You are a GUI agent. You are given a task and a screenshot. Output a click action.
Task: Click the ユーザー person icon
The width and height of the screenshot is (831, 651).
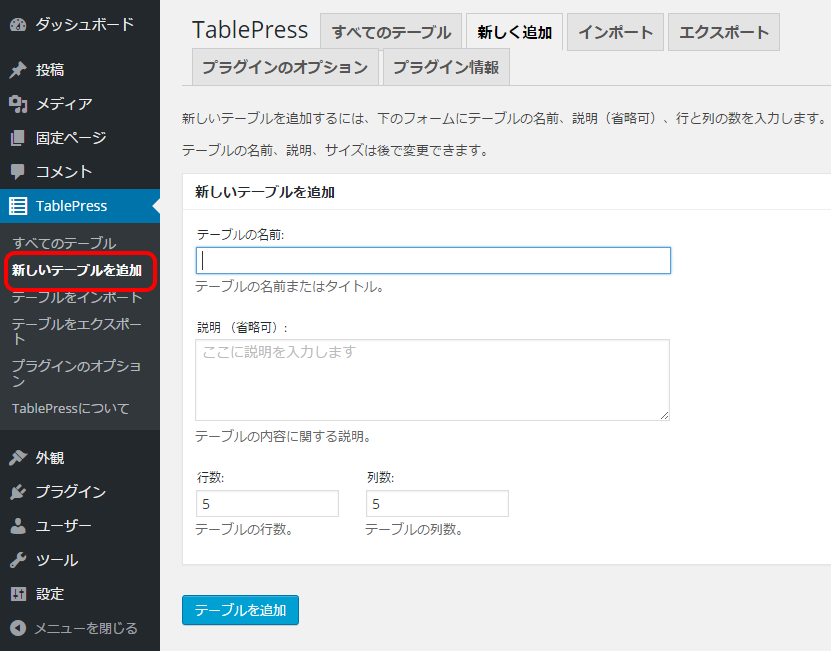pyautogui.click(x=18, y=526)
